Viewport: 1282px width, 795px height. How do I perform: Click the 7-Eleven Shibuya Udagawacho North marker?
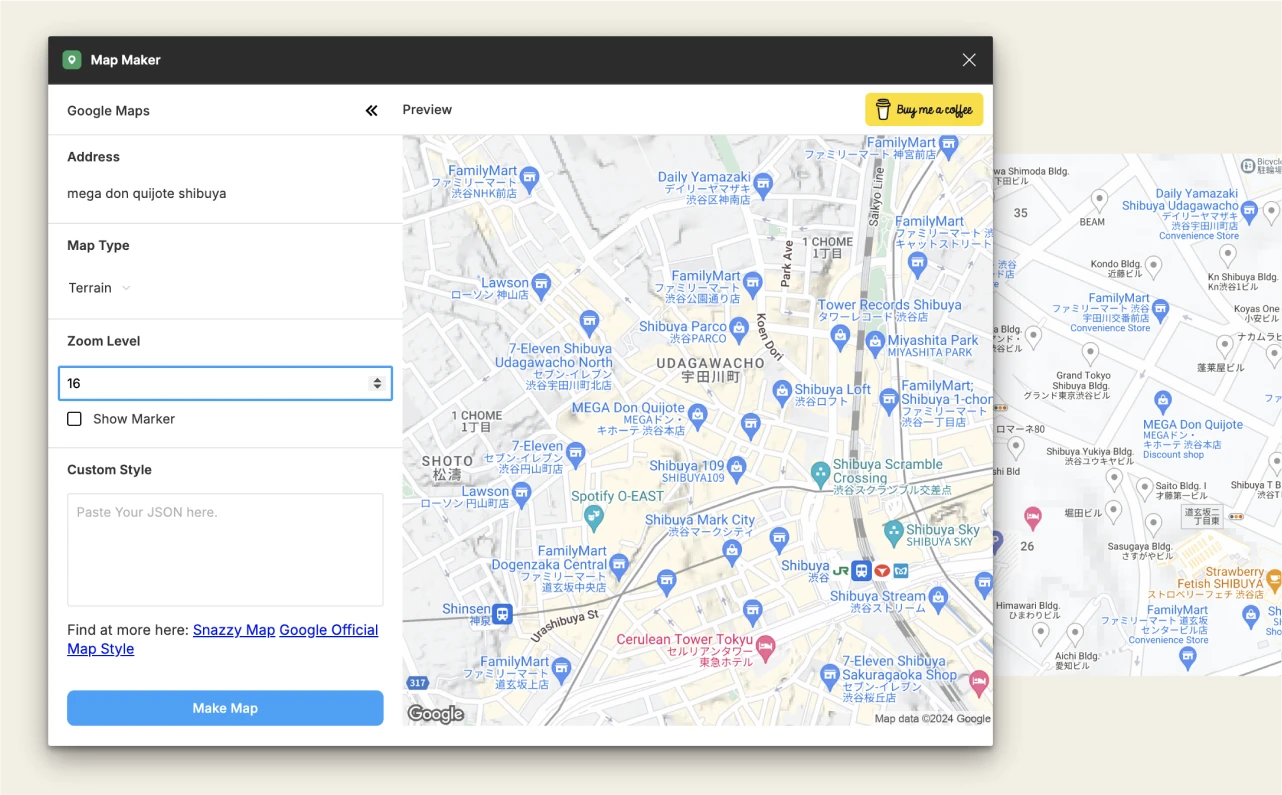point(589,322)
